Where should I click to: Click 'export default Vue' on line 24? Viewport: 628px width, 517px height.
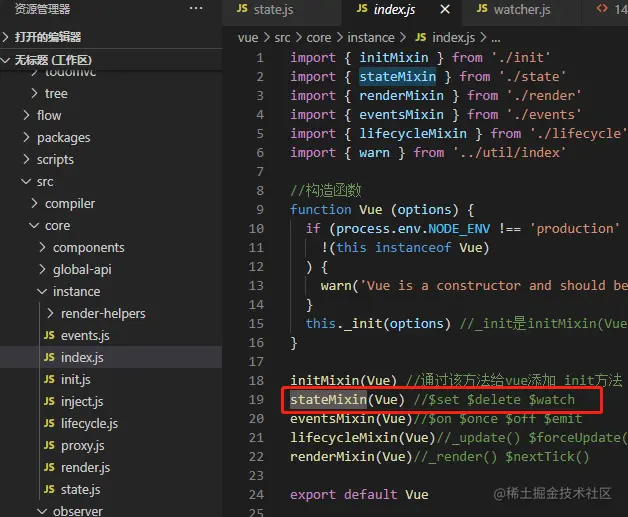point(359,495)
